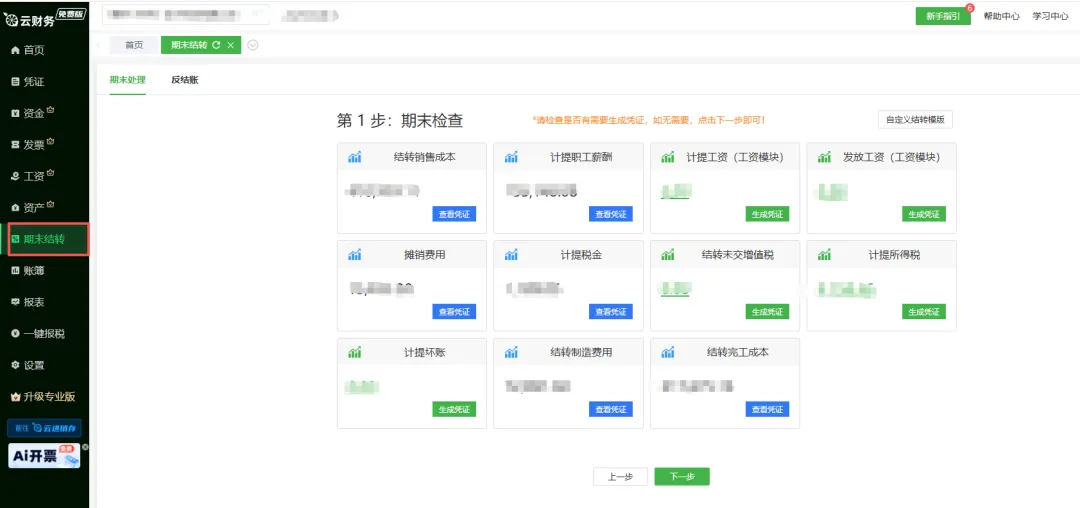Screen dimensions: 1080x508
Task: Click 生成凭证 for 发放工资（工资模块）
Action: [x=924, y=214]
